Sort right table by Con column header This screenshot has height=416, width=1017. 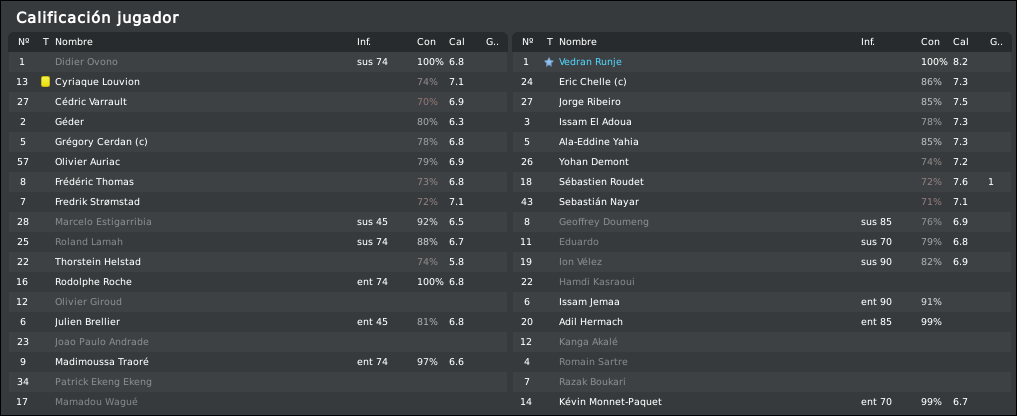930,42
